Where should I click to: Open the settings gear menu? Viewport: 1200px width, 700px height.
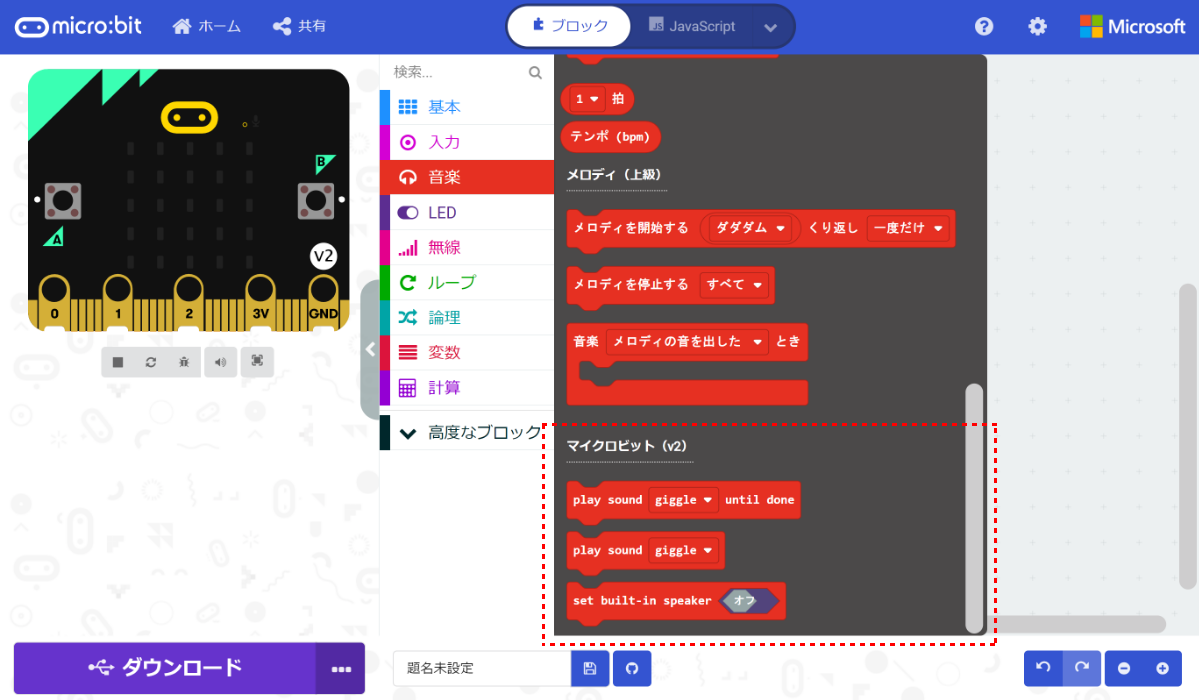1037,26
